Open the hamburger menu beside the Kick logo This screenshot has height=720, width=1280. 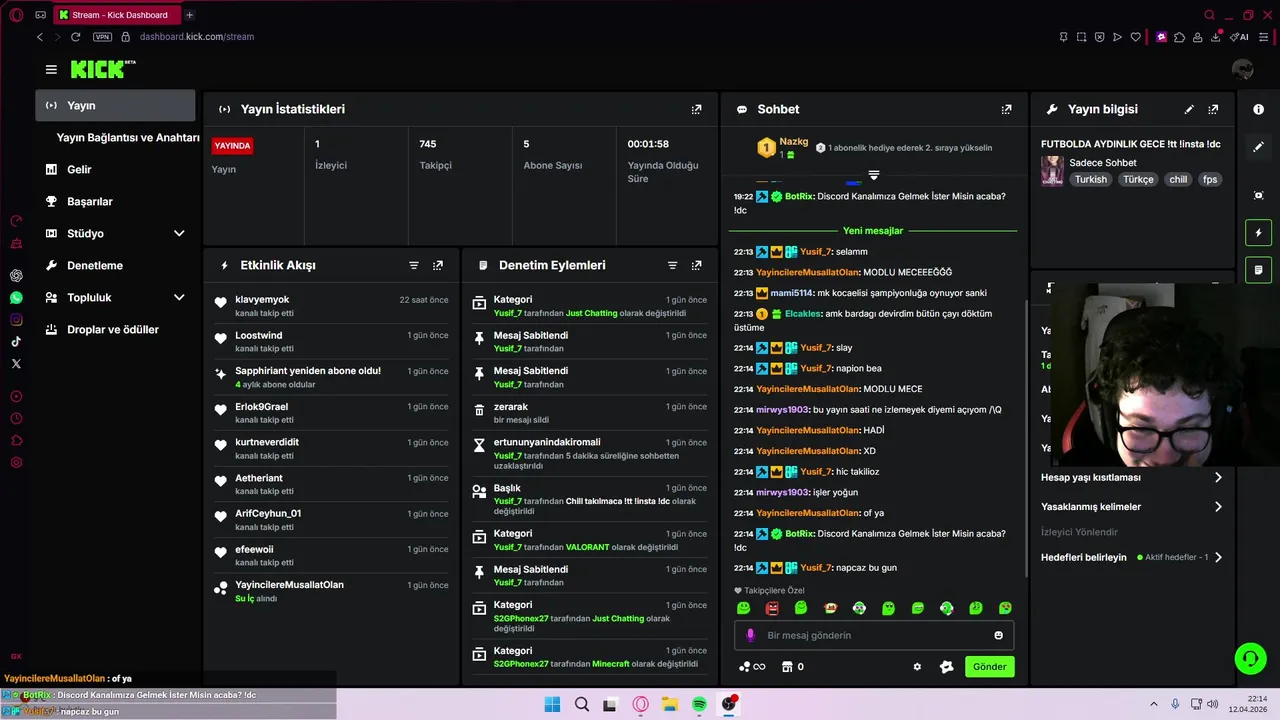point(51,69)
